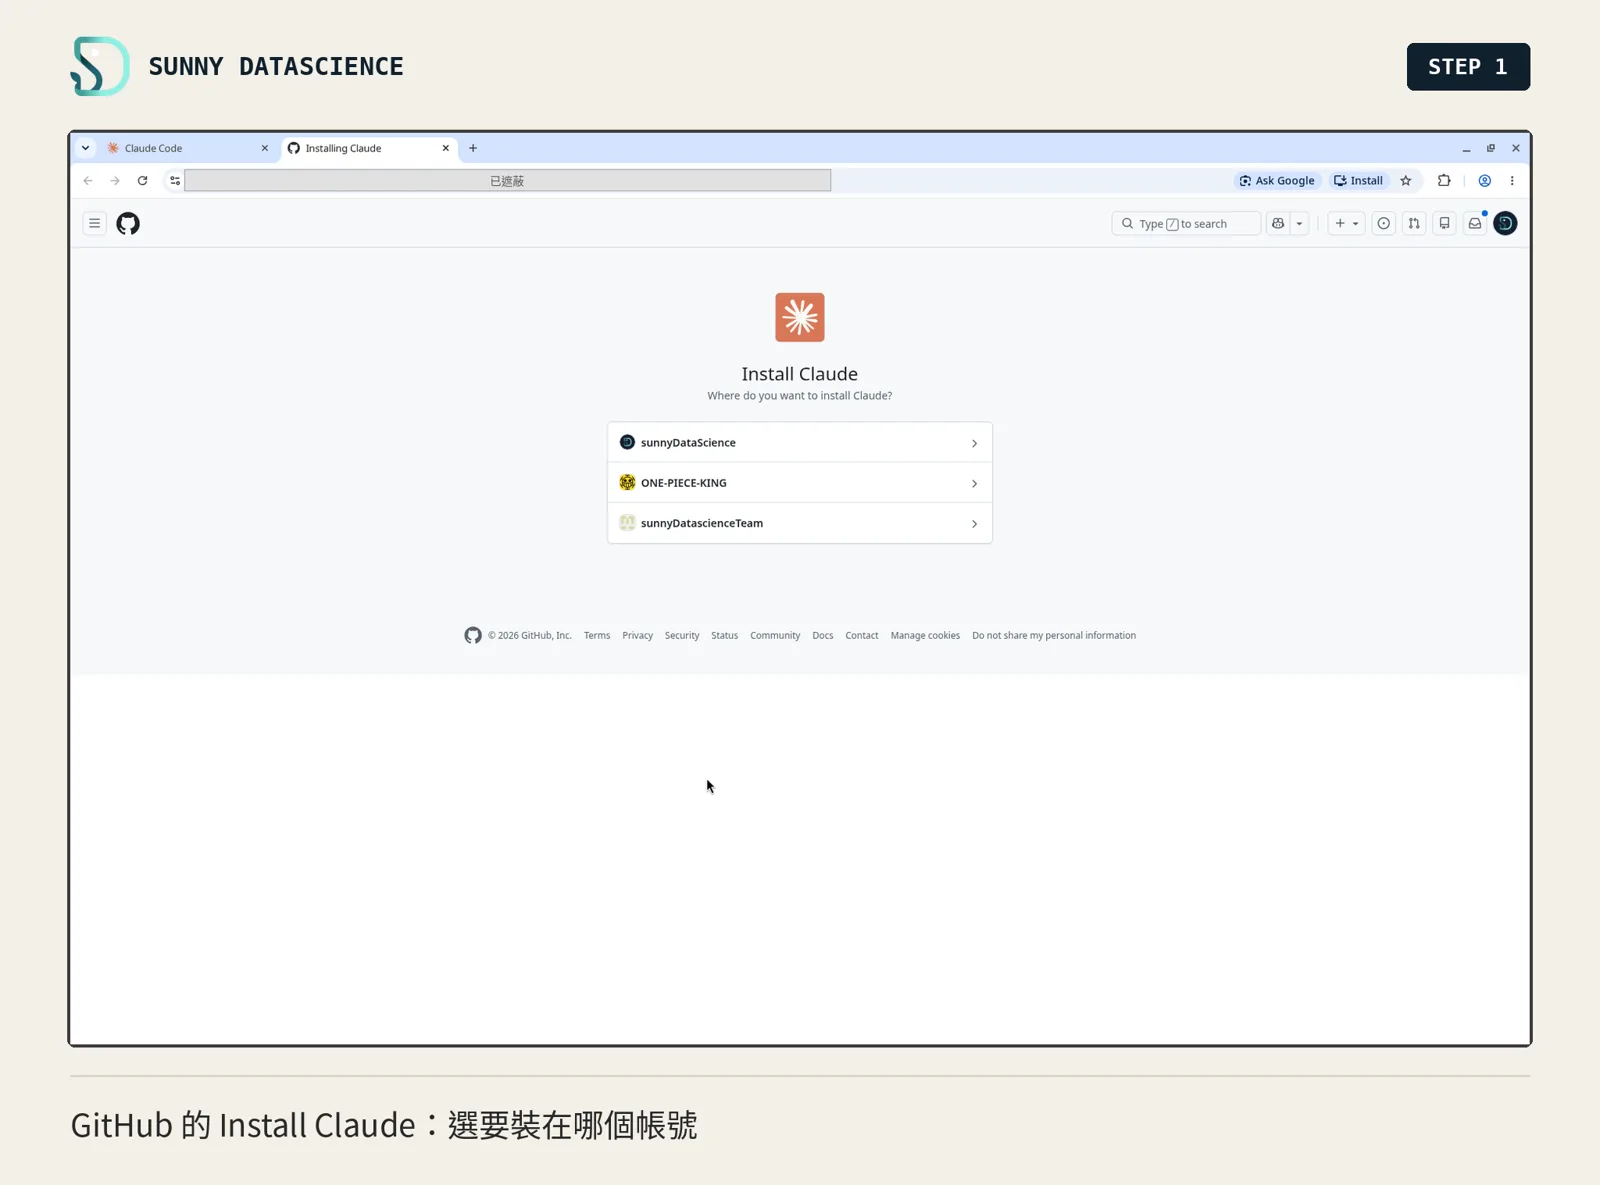
Task: Open user profile avatar menu
Action: [x=1505, y=223]
